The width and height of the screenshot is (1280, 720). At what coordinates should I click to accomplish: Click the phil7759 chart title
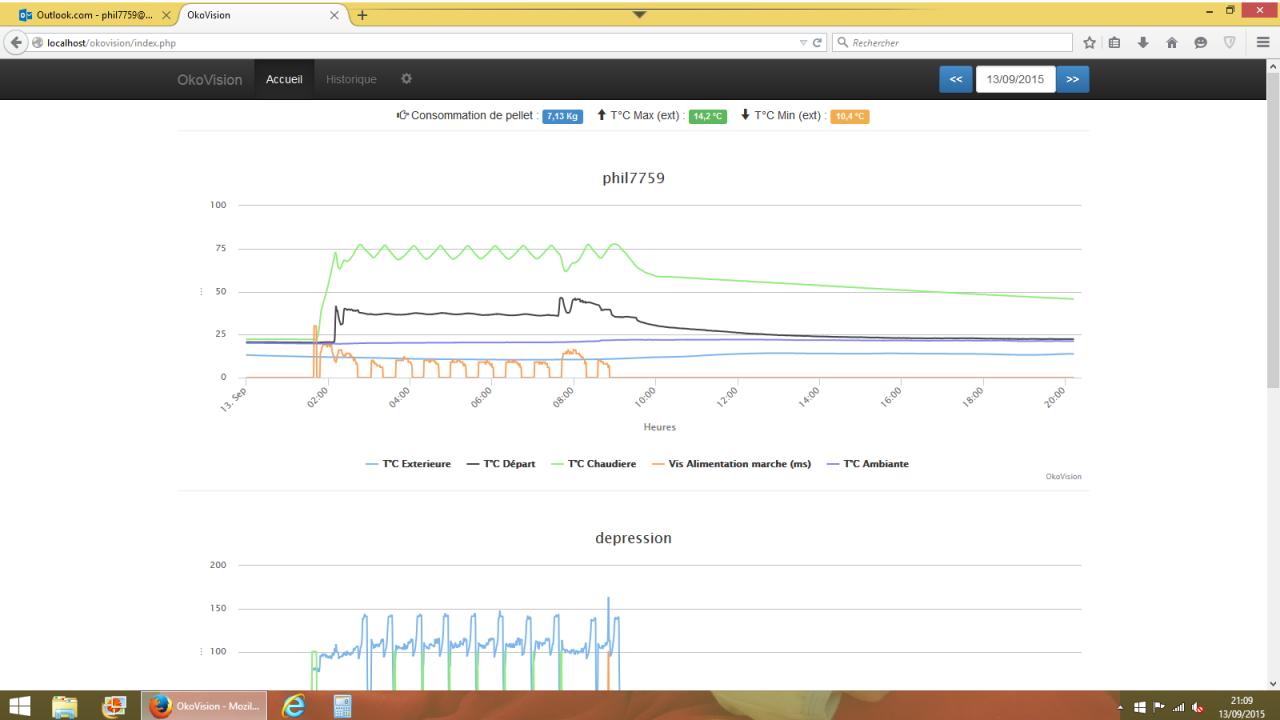(633, 178)
